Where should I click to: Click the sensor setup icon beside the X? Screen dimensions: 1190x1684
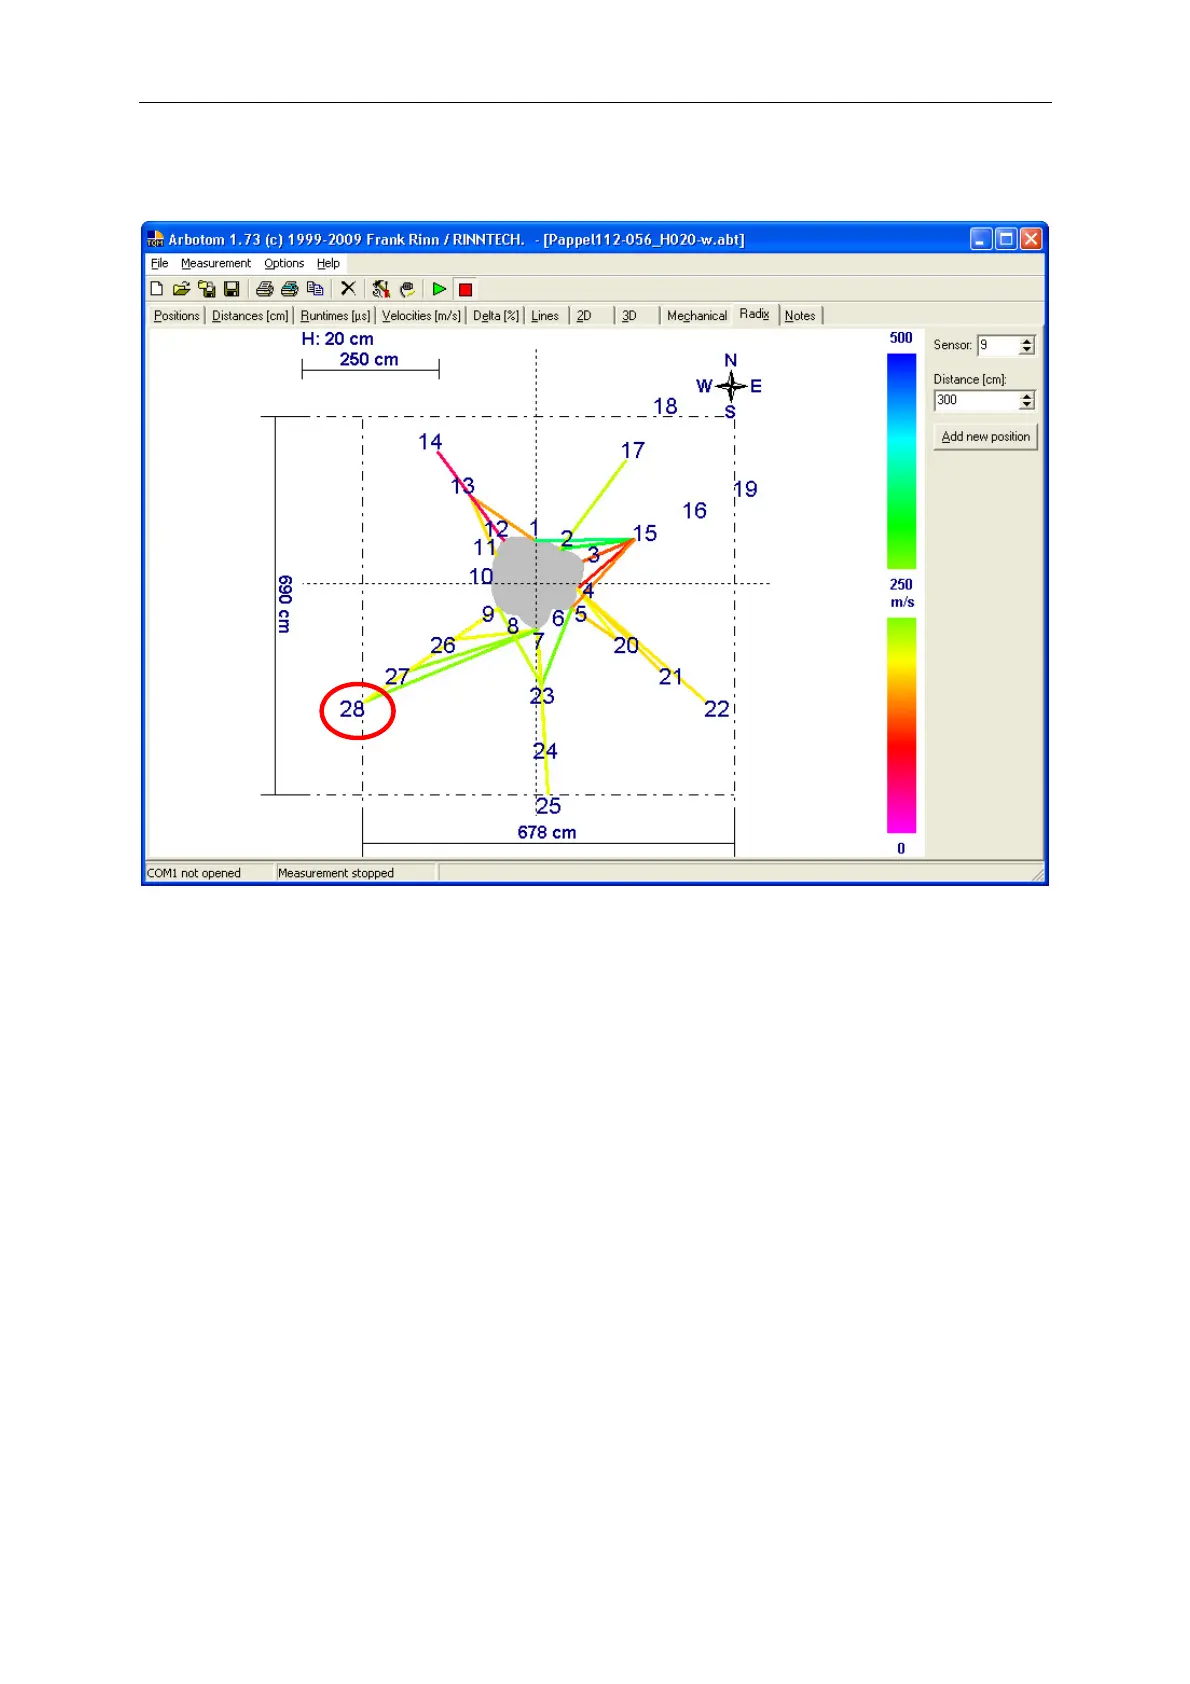tap(381, 289)
